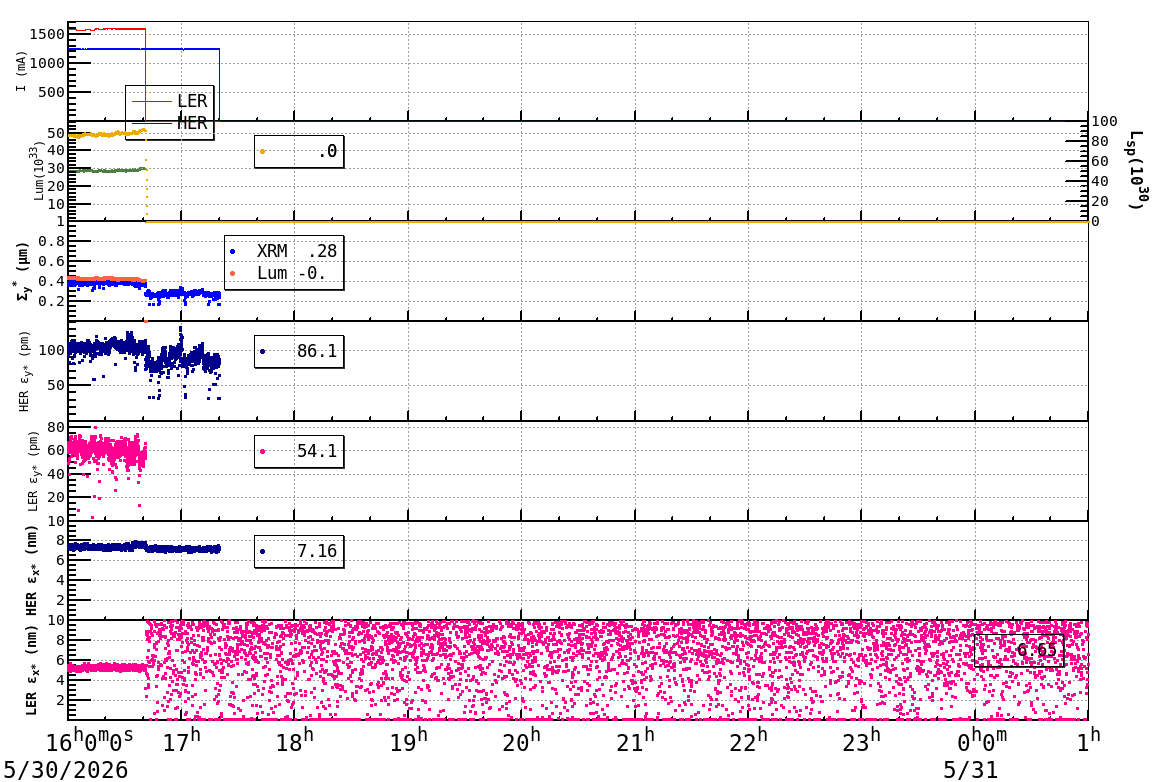The height and width of the screenshot is (782, 1160).
Task: Click the 1500 tick on current axis
Action: 47,34
